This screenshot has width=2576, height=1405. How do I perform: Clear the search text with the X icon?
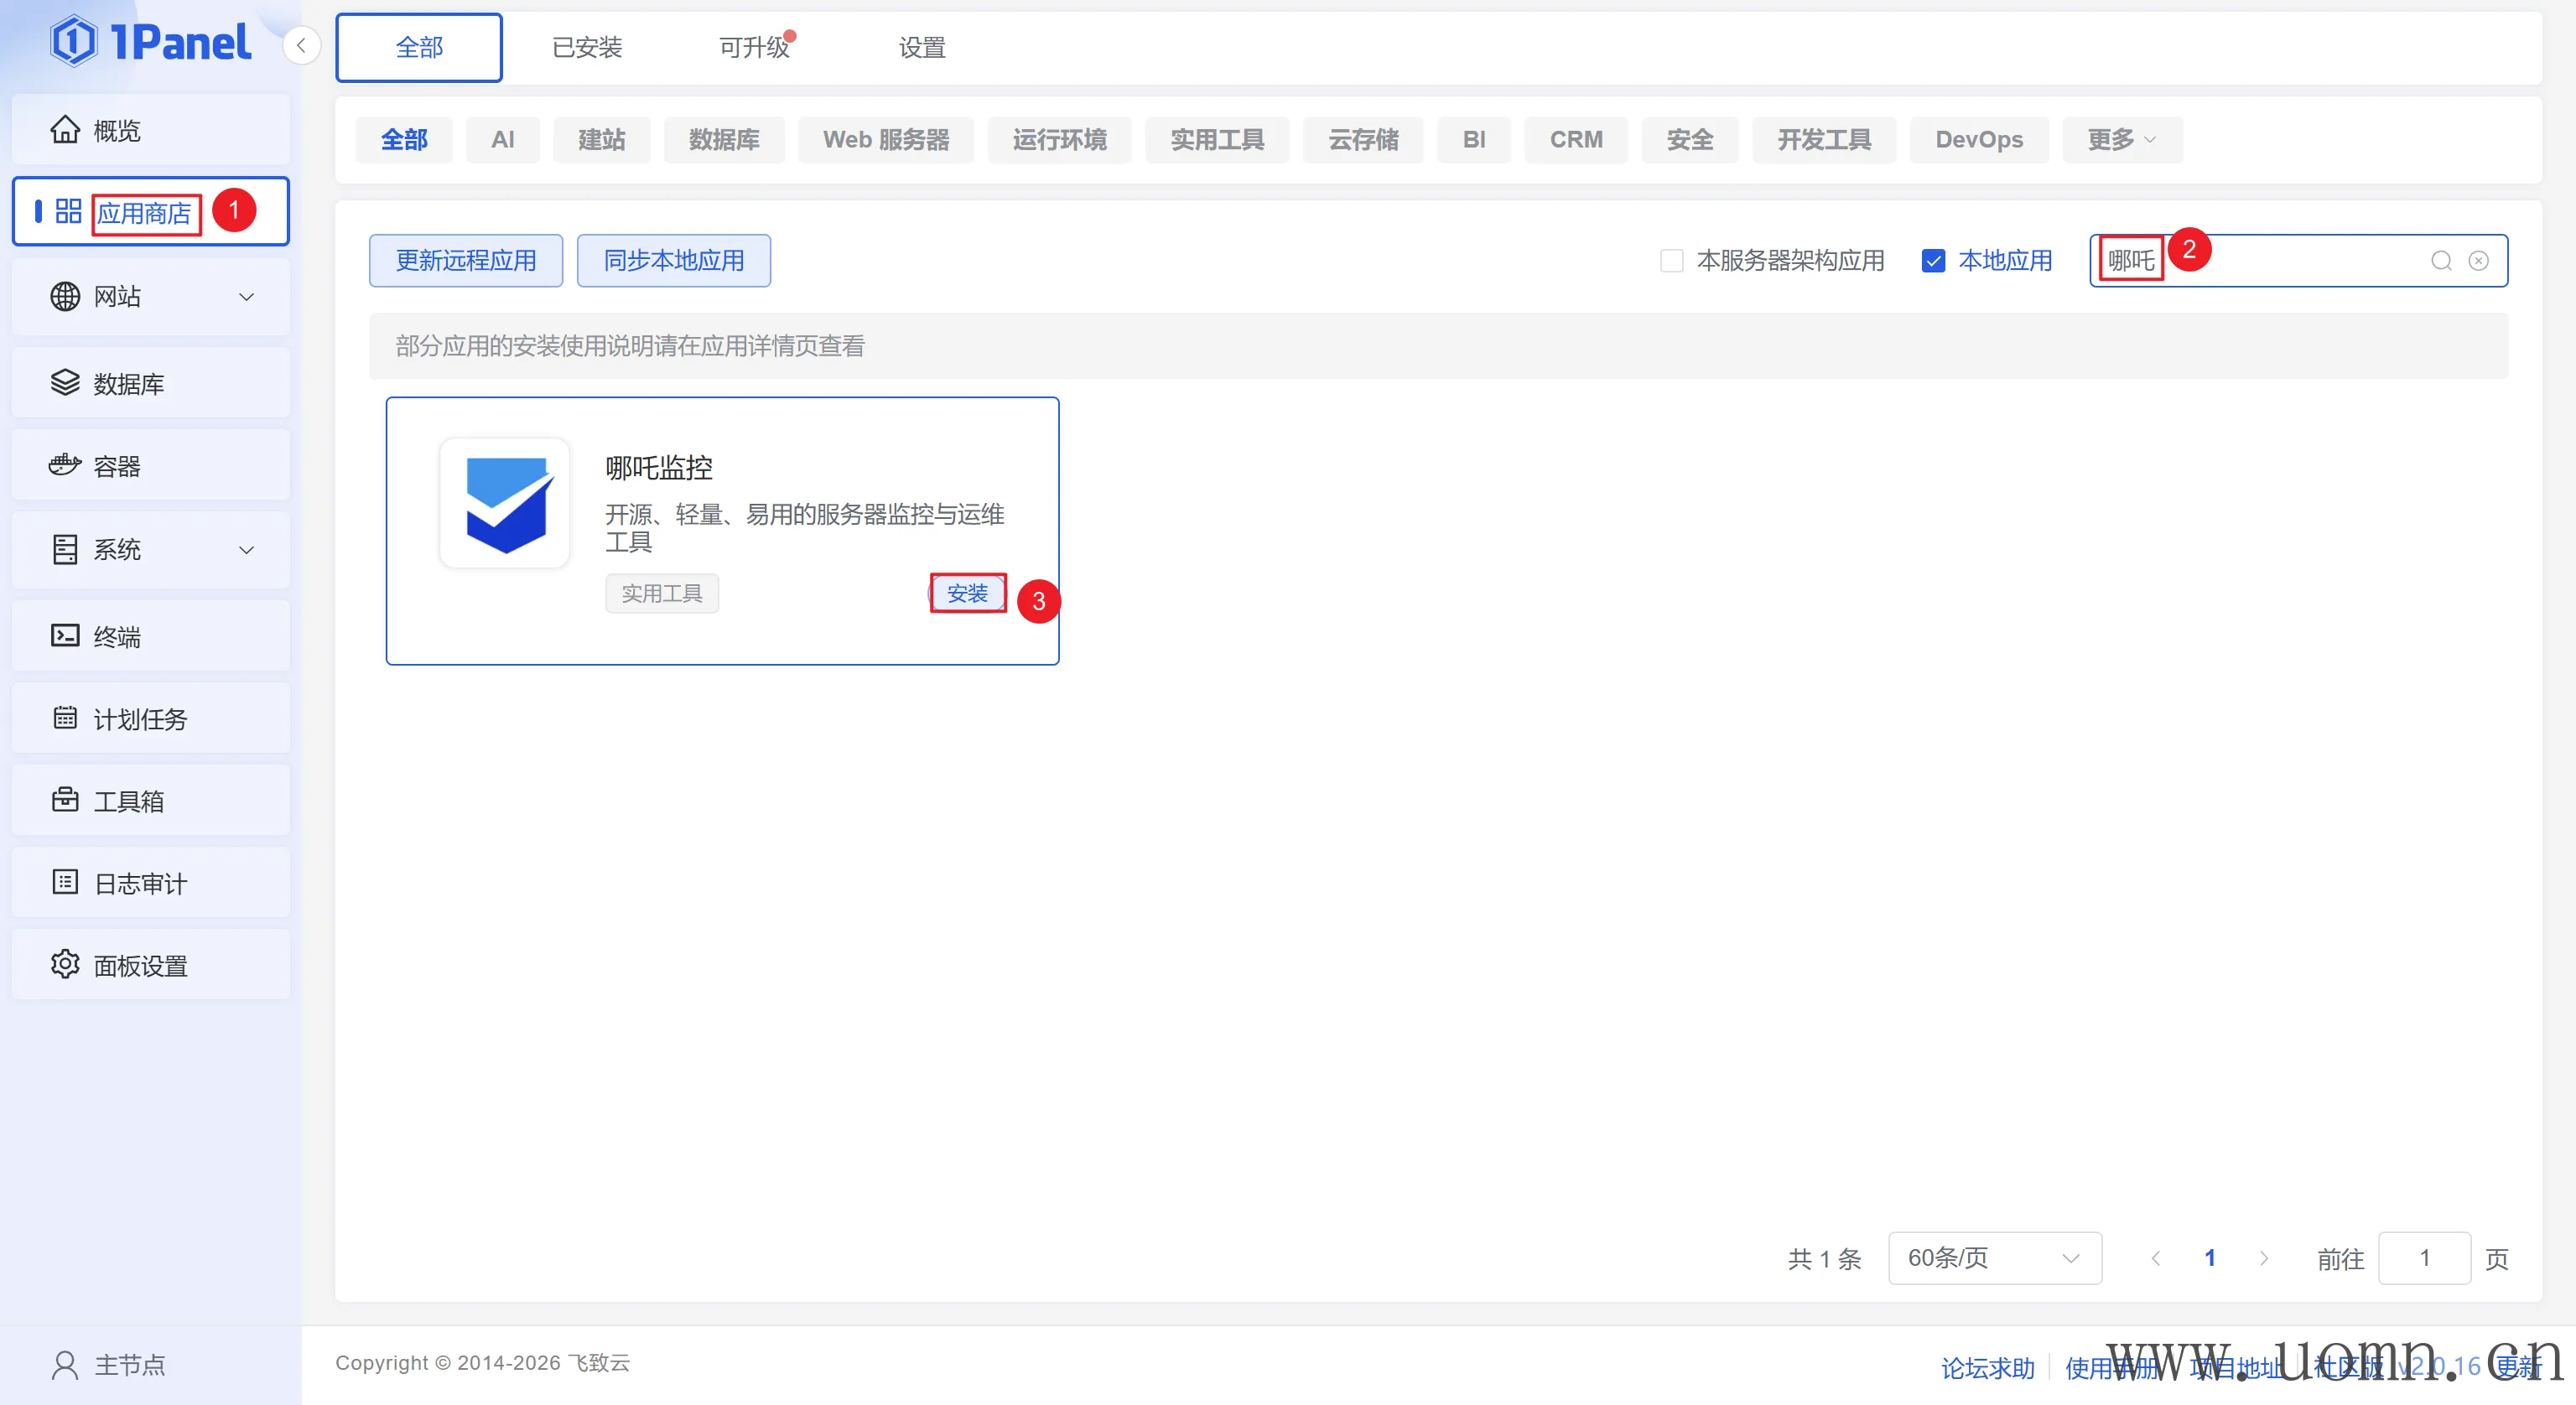2478,261
